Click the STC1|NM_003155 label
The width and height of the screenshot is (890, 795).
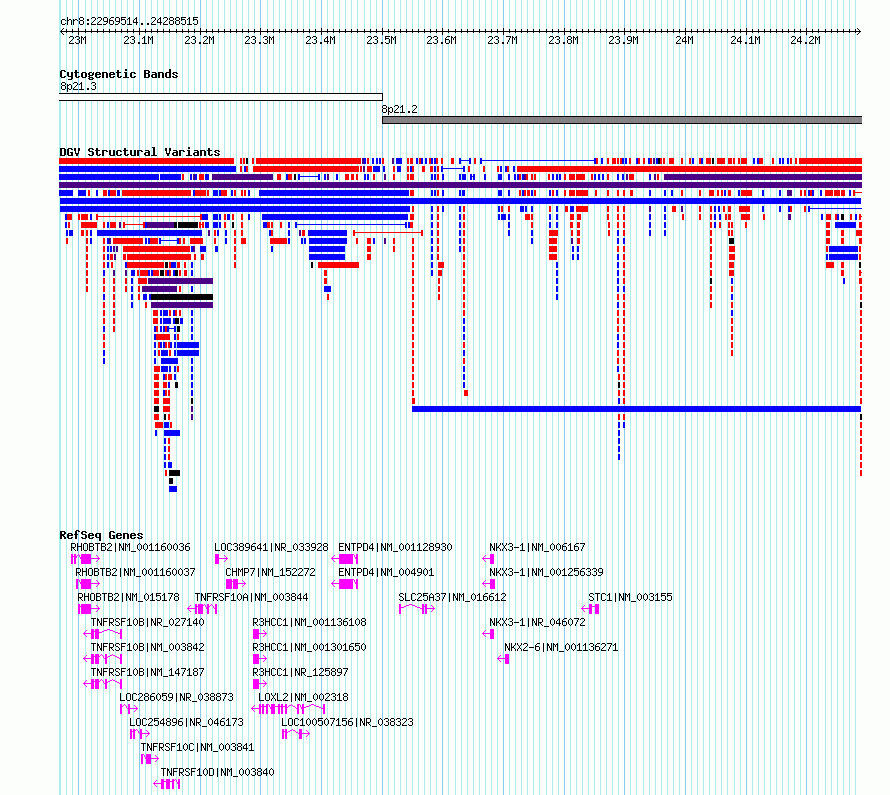630,598
